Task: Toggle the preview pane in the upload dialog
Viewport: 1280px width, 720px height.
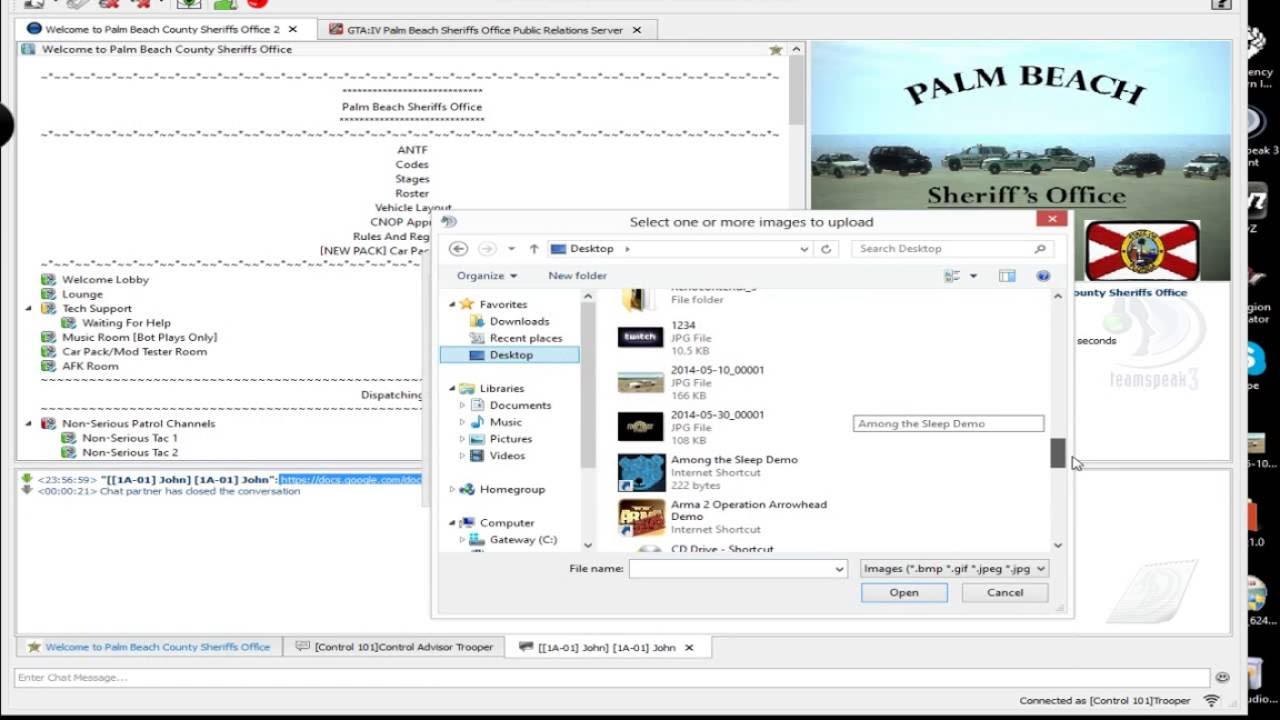Action: coord(1006,276)
